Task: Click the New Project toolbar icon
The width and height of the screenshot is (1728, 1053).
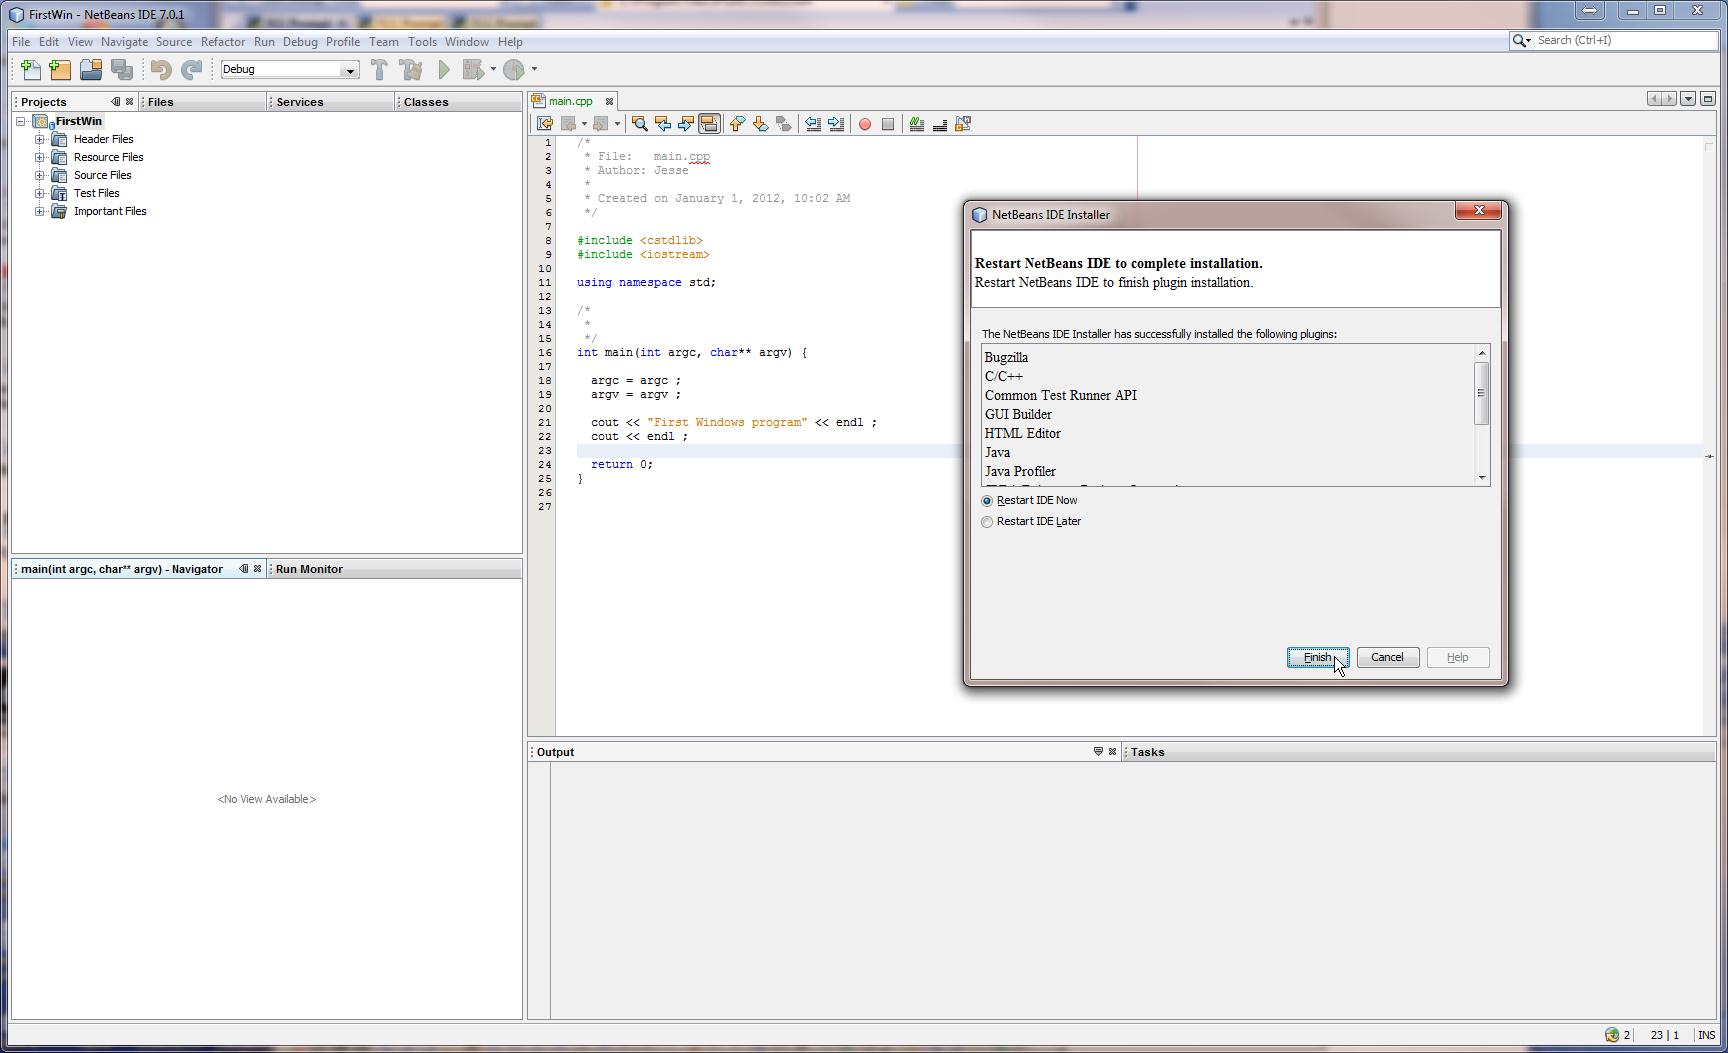Action: click(61, 69)
